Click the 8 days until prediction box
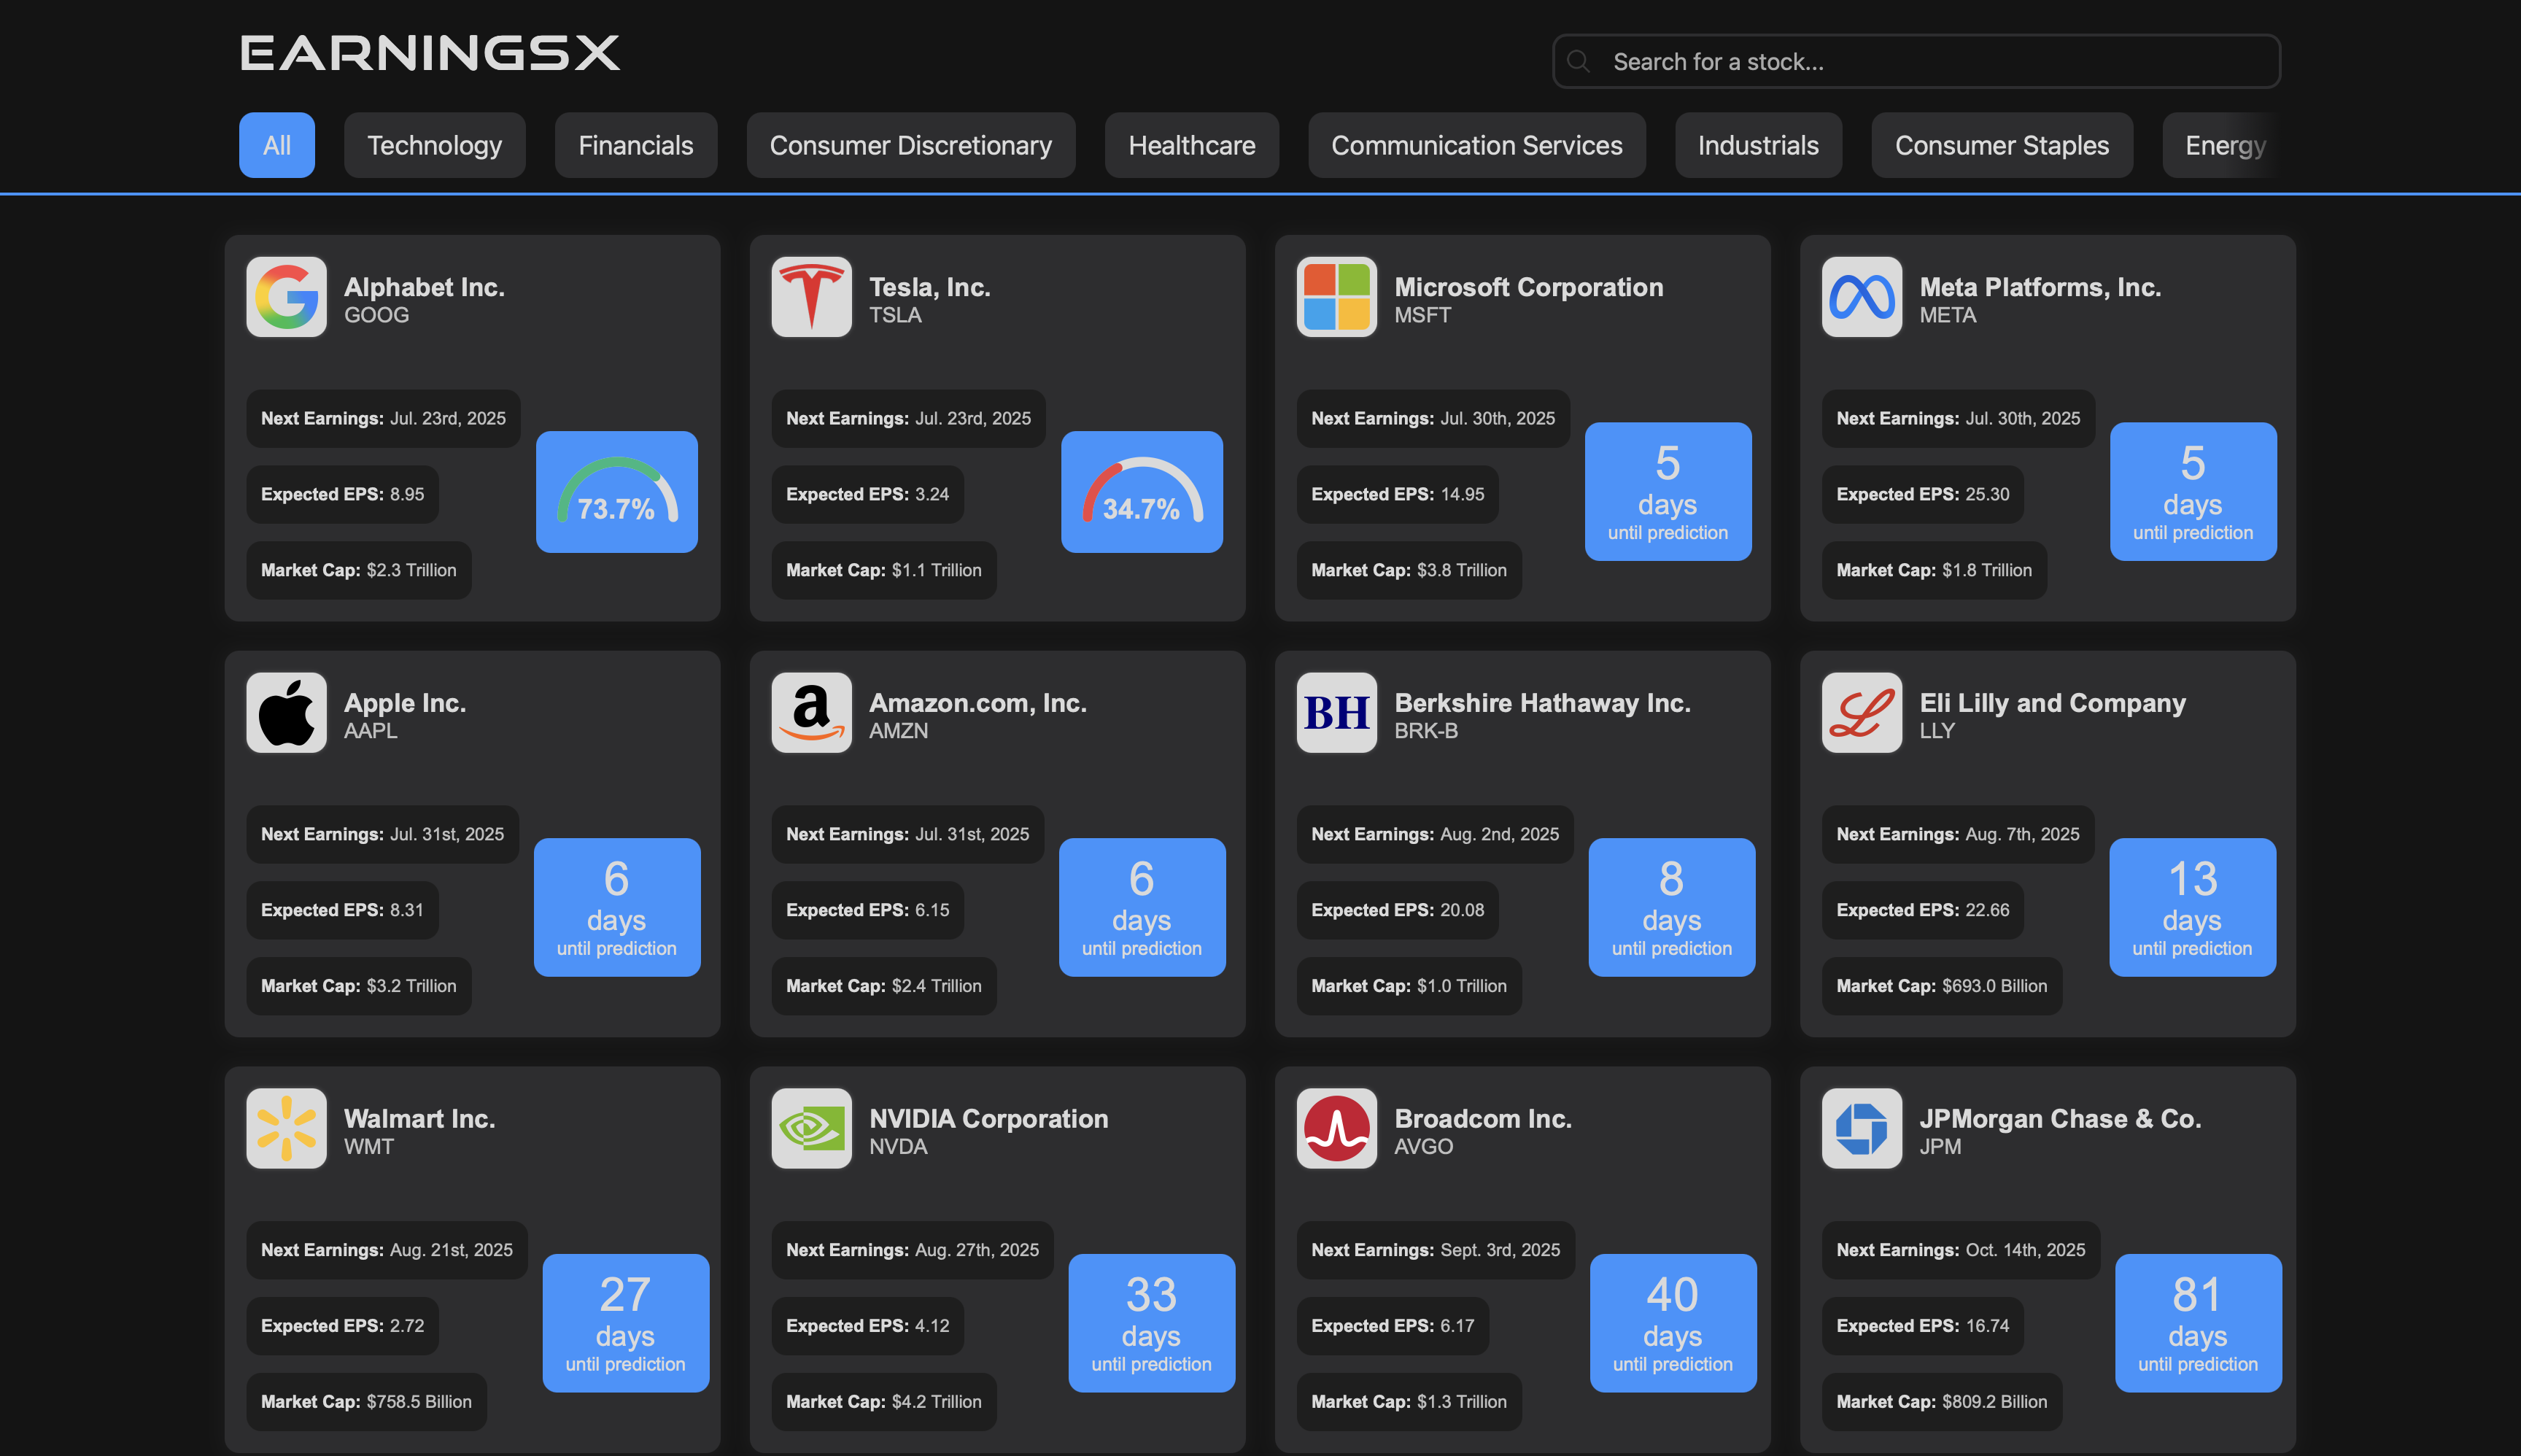 [1671, 907]
